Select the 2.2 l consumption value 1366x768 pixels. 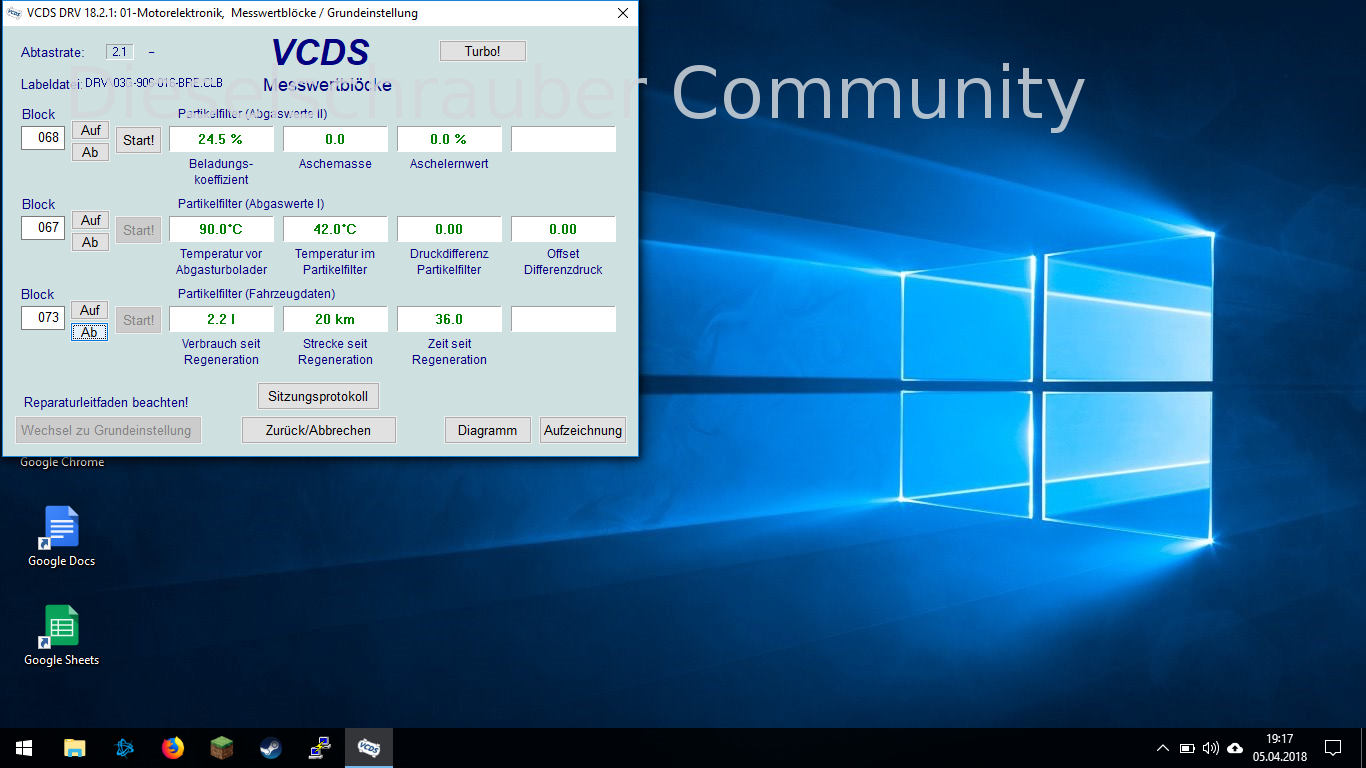point(221,319)
